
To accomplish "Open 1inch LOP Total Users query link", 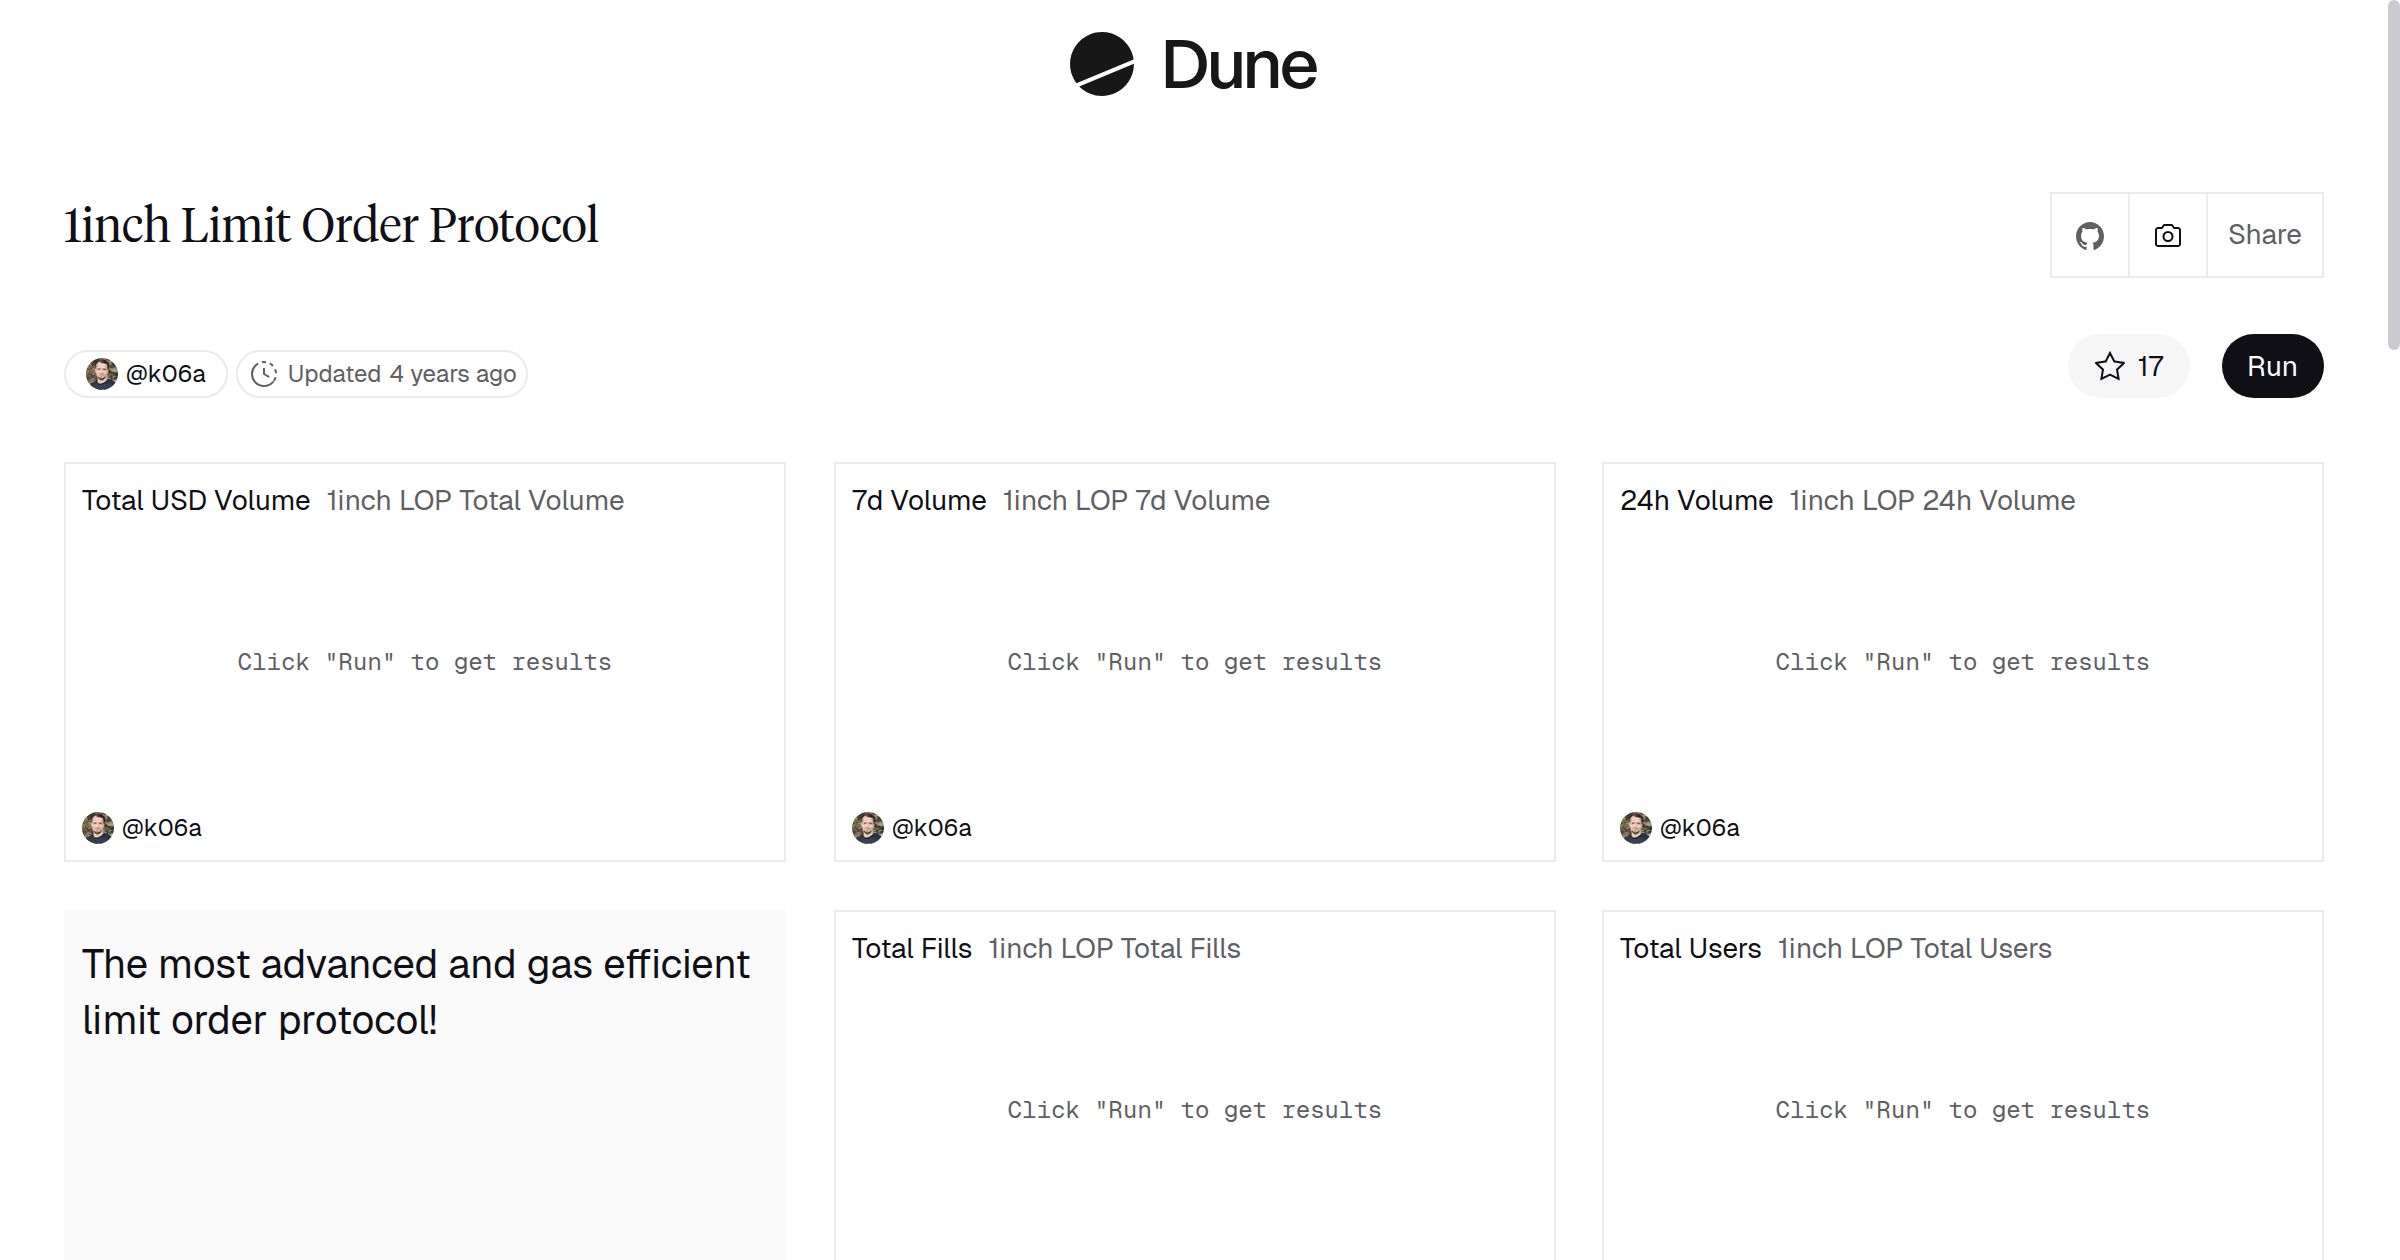I will click(1914, 948).
